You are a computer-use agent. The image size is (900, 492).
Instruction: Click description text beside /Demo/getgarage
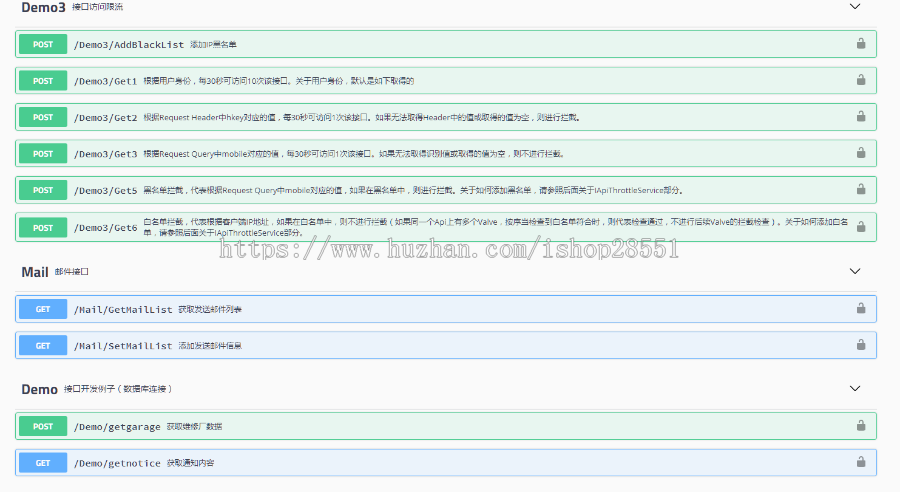(x=194, y=427)
